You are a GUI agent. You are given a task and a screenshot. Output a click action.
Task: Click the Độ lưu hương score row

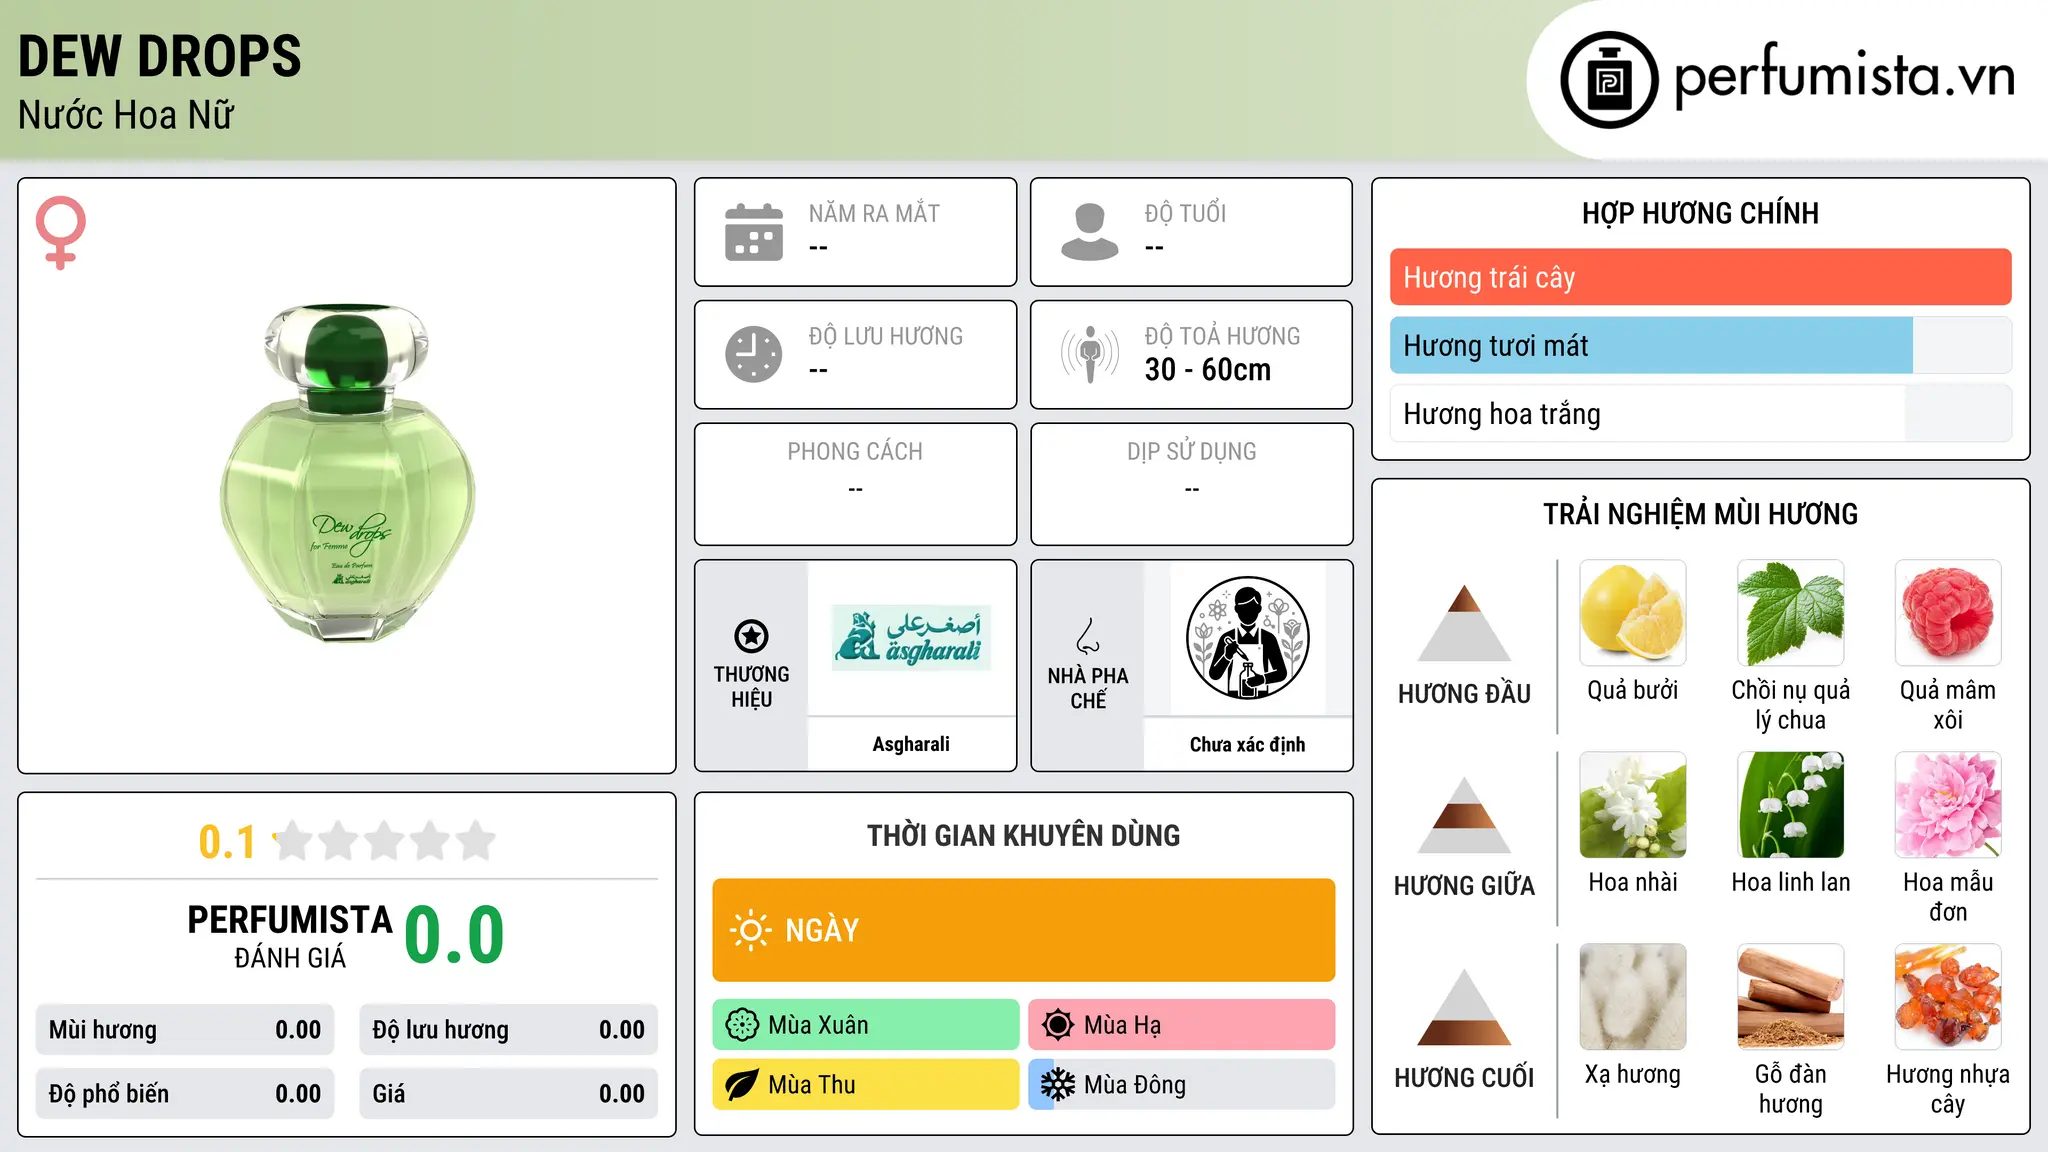[508, 1030]
